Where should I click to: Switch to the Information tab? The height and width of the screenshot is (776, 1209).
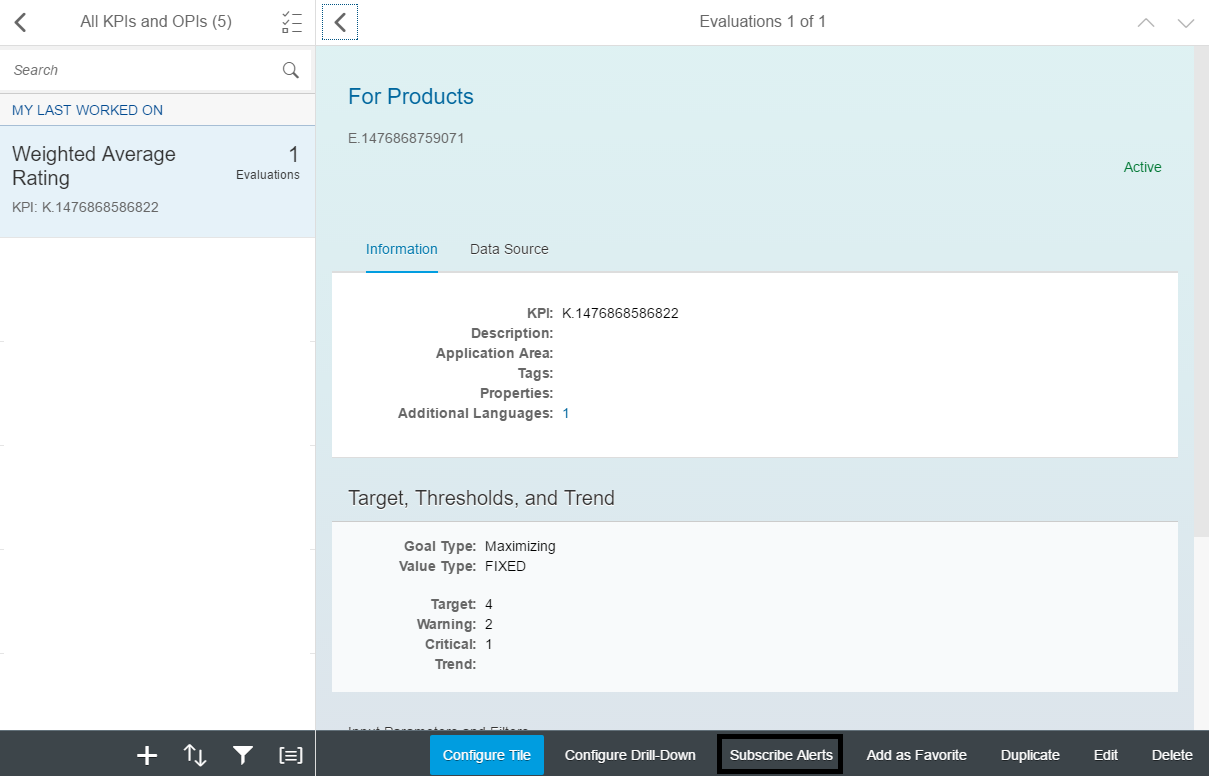[x=401, y=249]
